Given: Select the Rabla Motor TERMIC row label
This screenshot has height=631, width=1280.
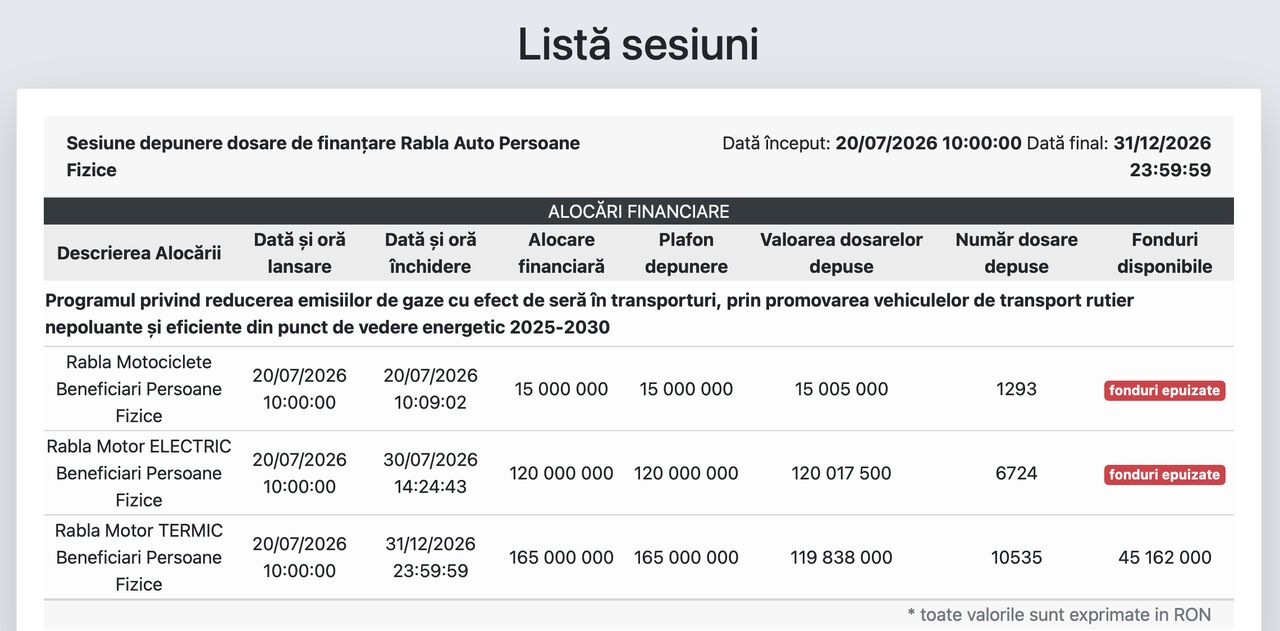Looking at the screenshot, I should [x=139, y=557].
